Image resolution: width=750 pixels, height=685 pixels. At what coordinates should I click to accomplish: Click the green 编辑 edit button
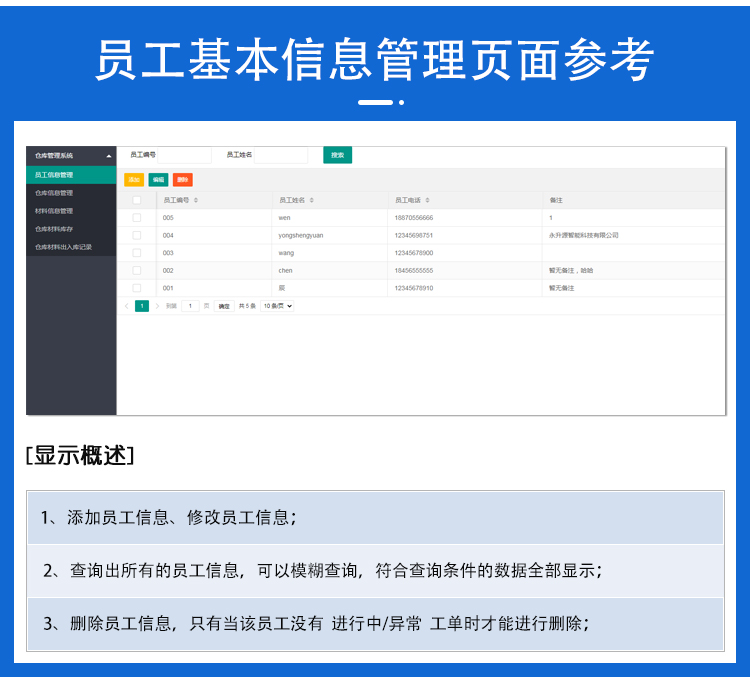click(158, 180)
